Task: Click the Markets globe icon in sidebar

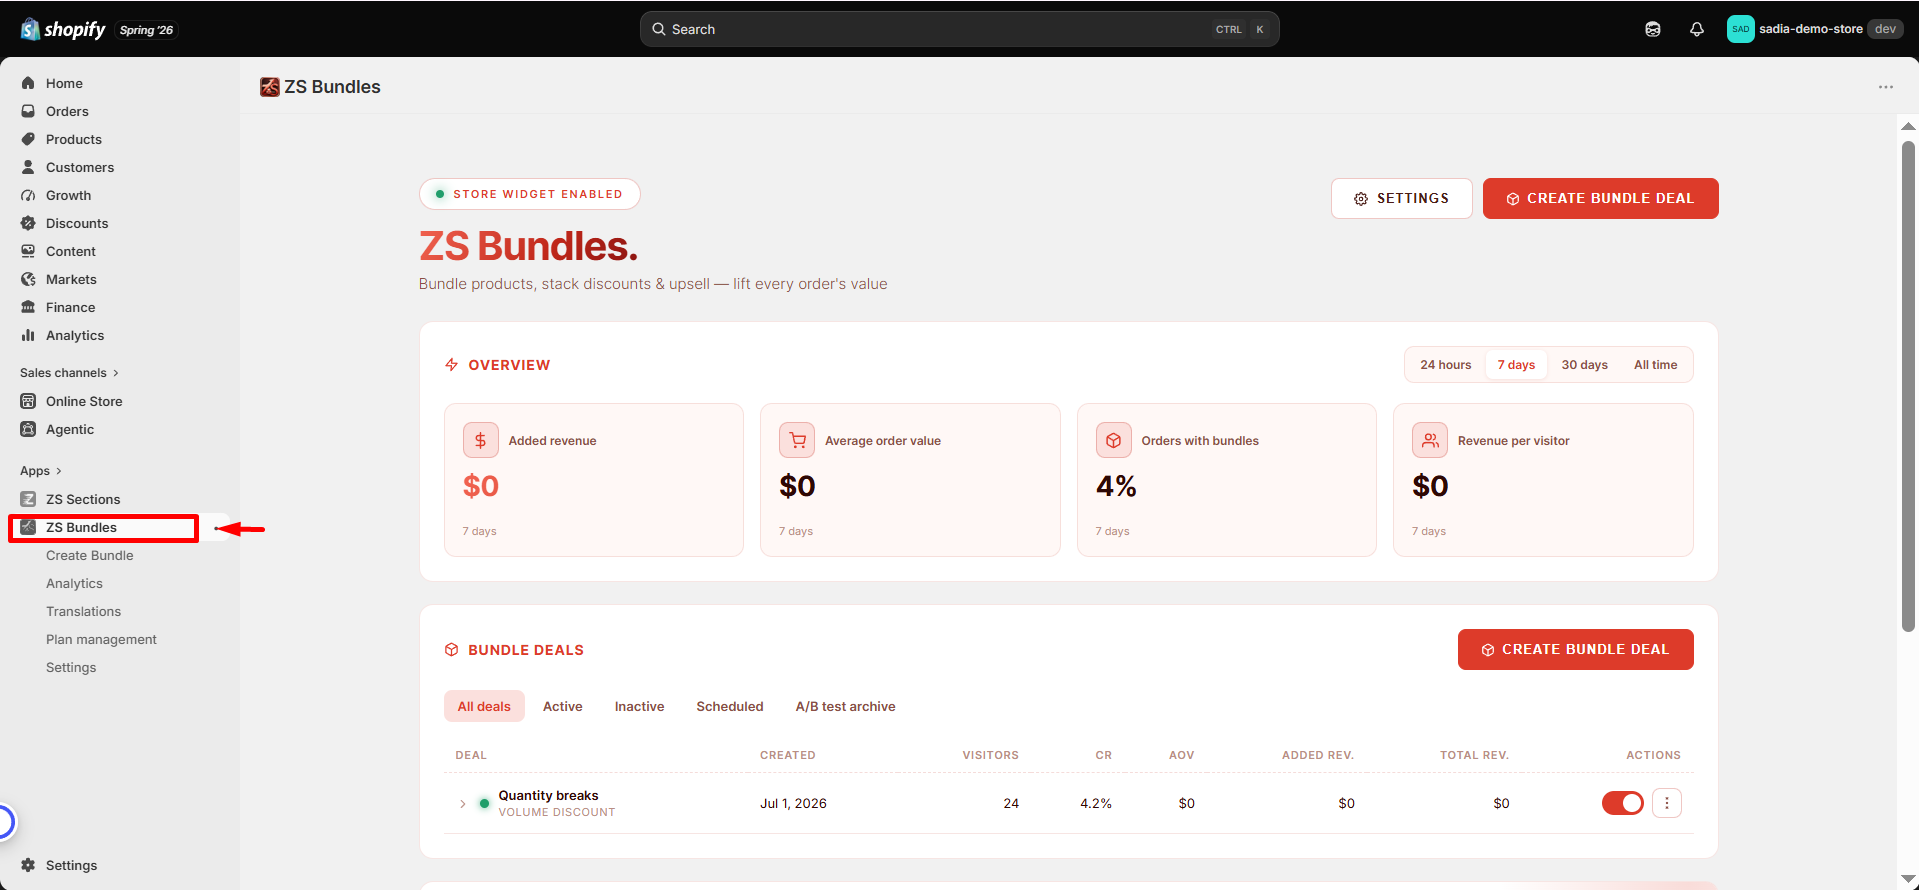Action: click(28, 279)
